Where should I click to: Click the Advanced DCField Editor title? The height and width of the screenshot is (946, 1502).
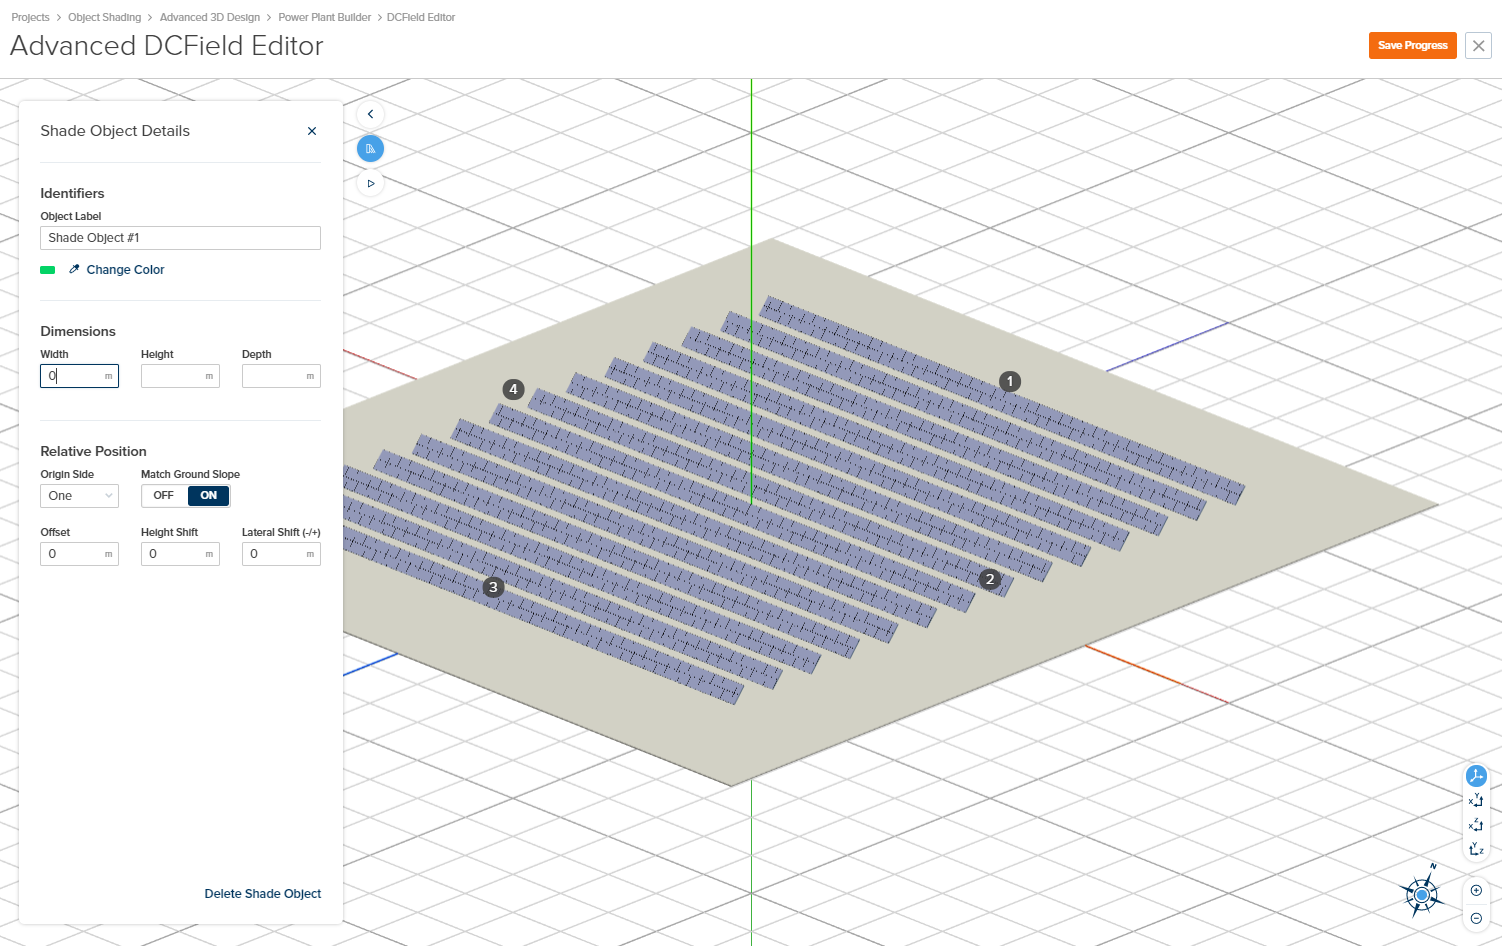click(167, 46)
